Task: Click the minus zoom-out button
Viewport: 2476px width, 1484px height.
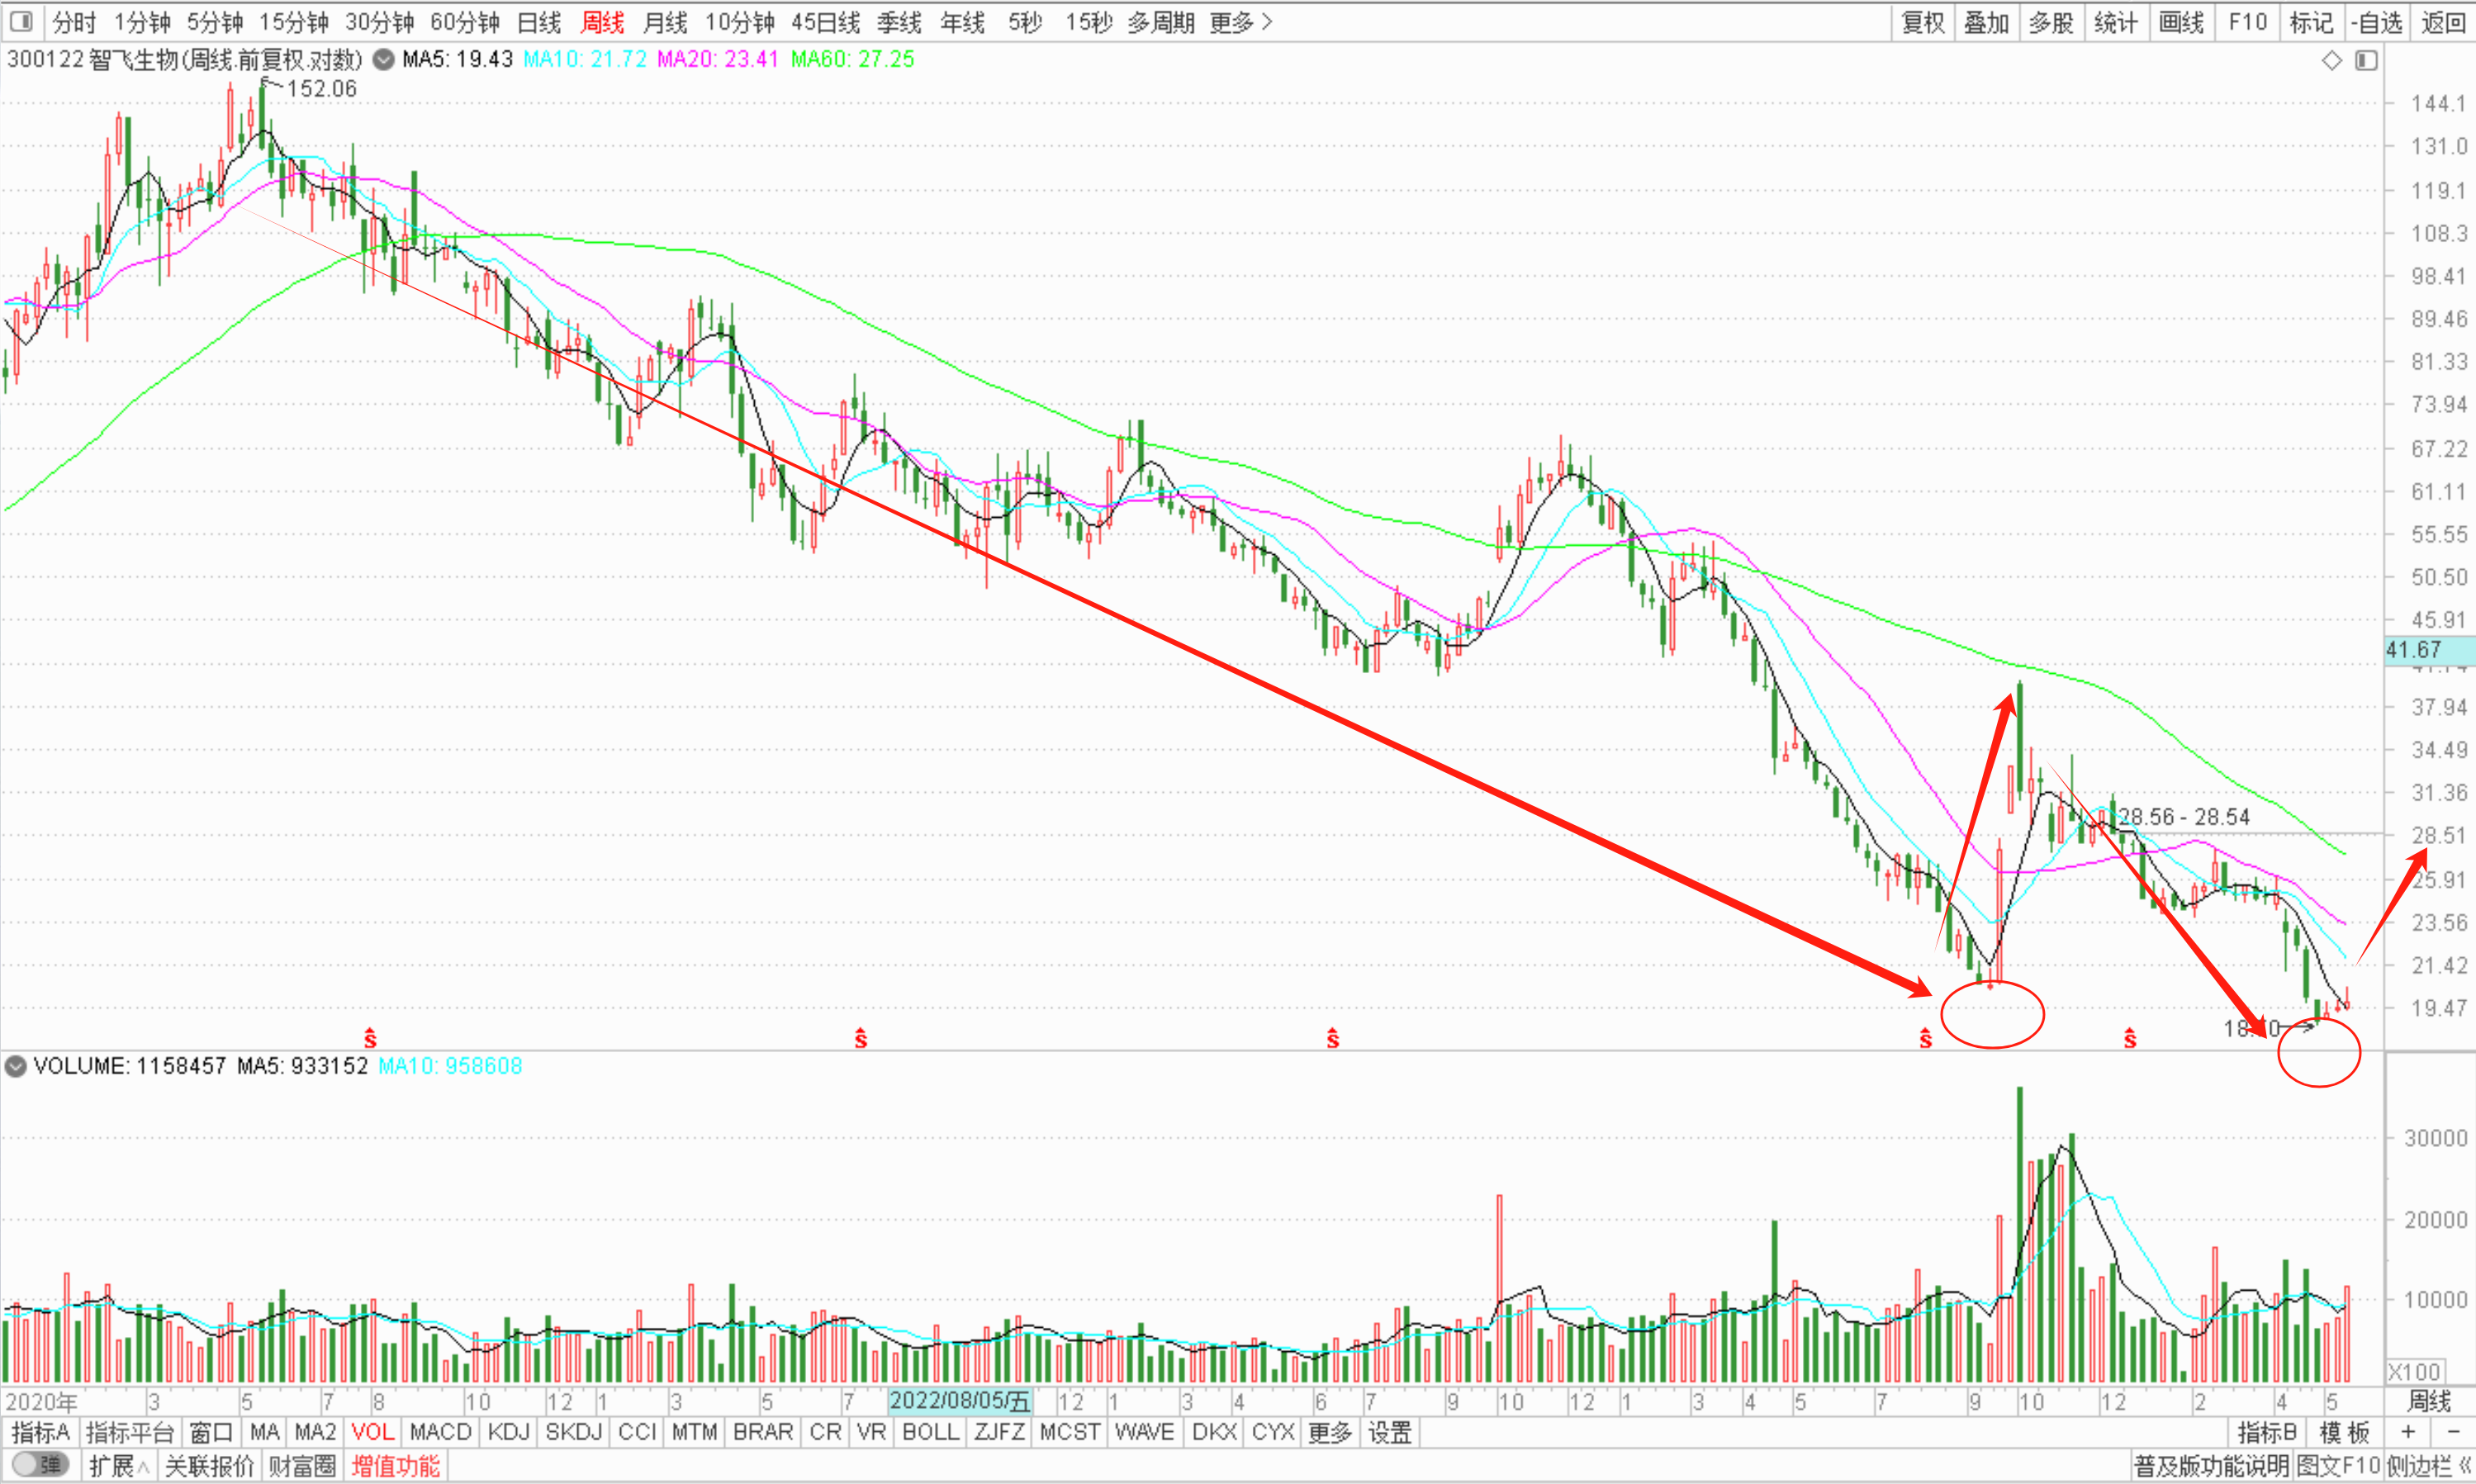Action: [x=2453, y=1432]
